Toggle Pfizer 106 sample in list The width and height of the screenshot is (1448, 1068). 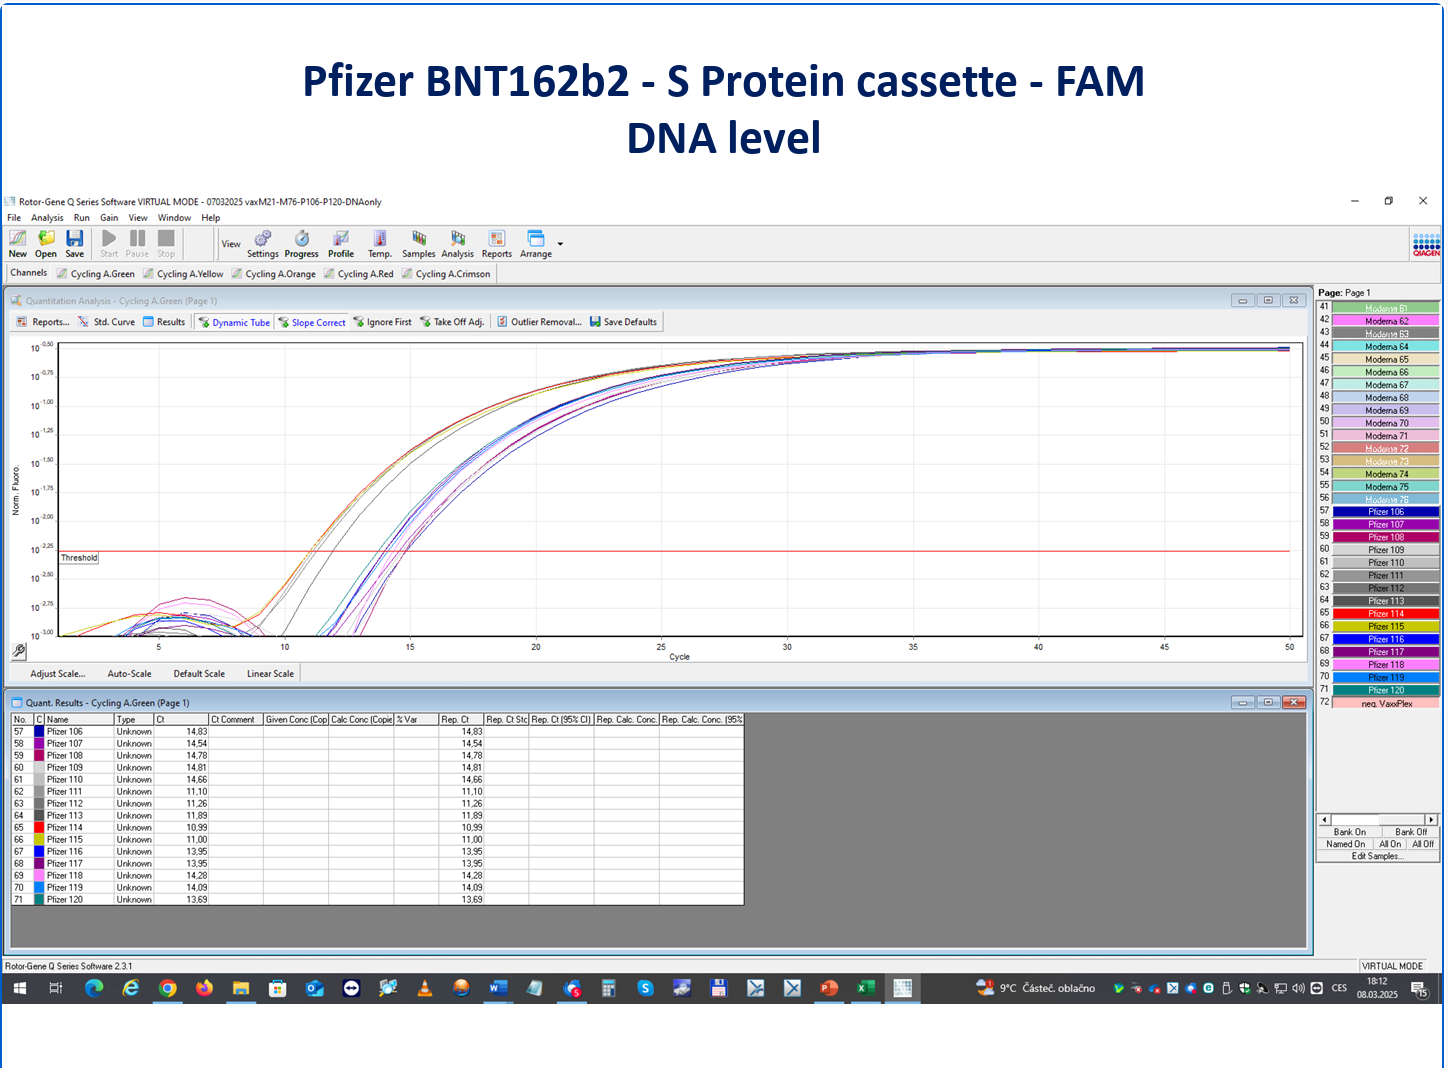[x=1386, y=511]
